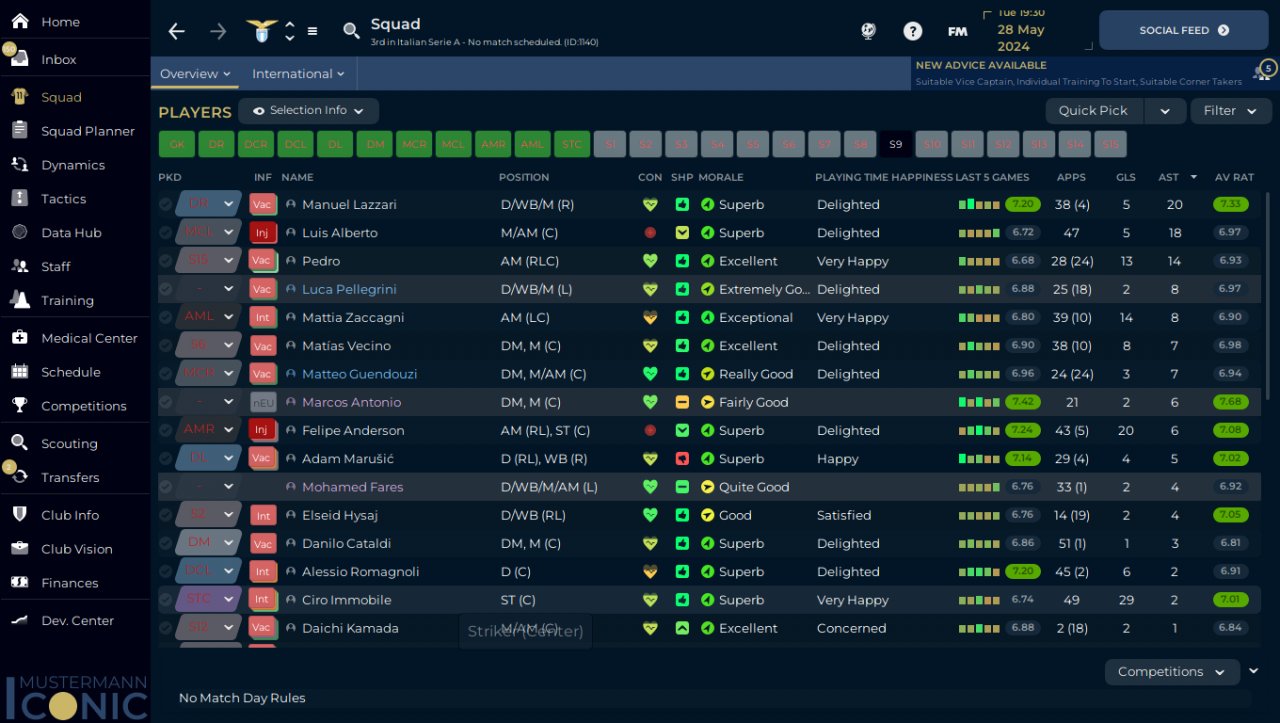Toggle selection check for Manuel Lazzari
Image resolution: width=1280 pixels, height=723 pixels.
(x=165, y=205)
